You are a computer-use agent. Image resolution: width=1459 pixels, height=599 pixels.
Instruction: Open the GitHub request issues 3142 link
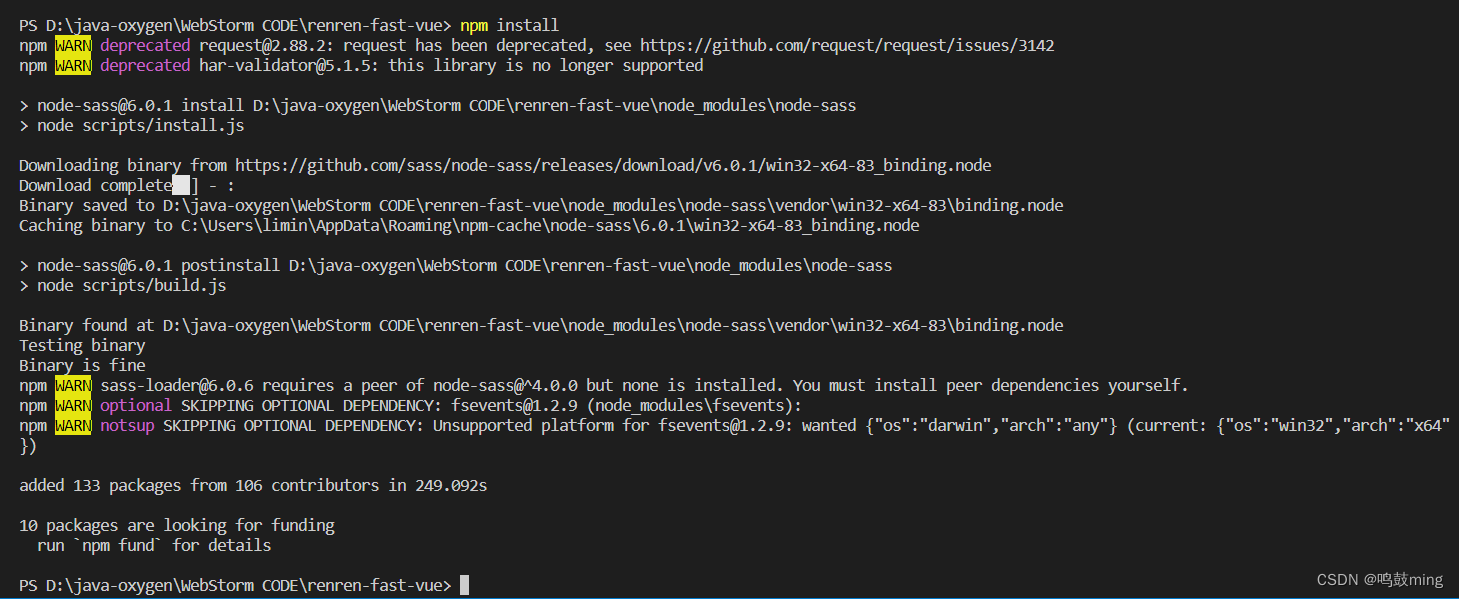point(847,45)
